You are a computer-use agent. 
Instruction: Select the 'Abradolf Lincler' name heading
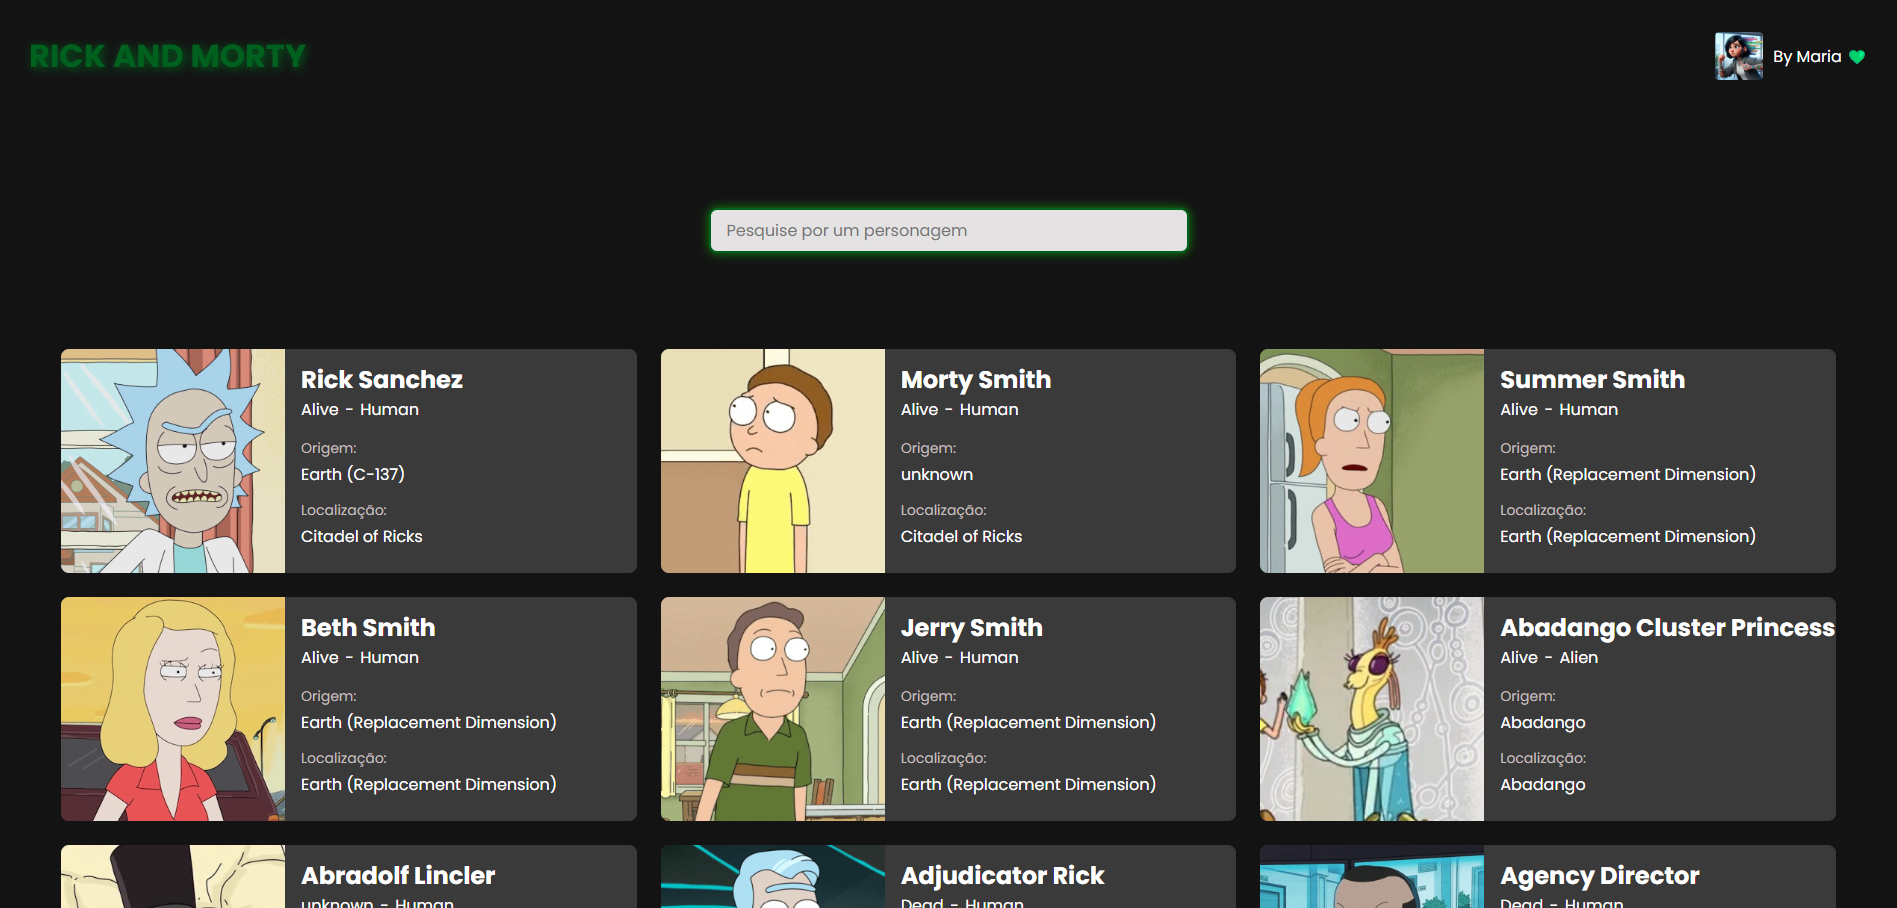398,876
